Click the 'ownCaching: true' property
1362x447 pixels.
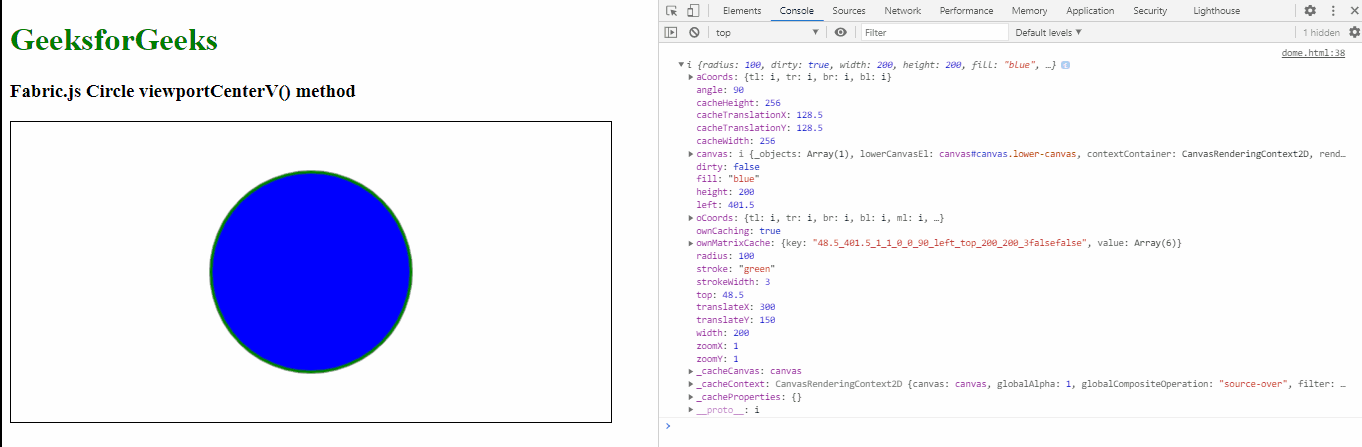coord(738,231)
